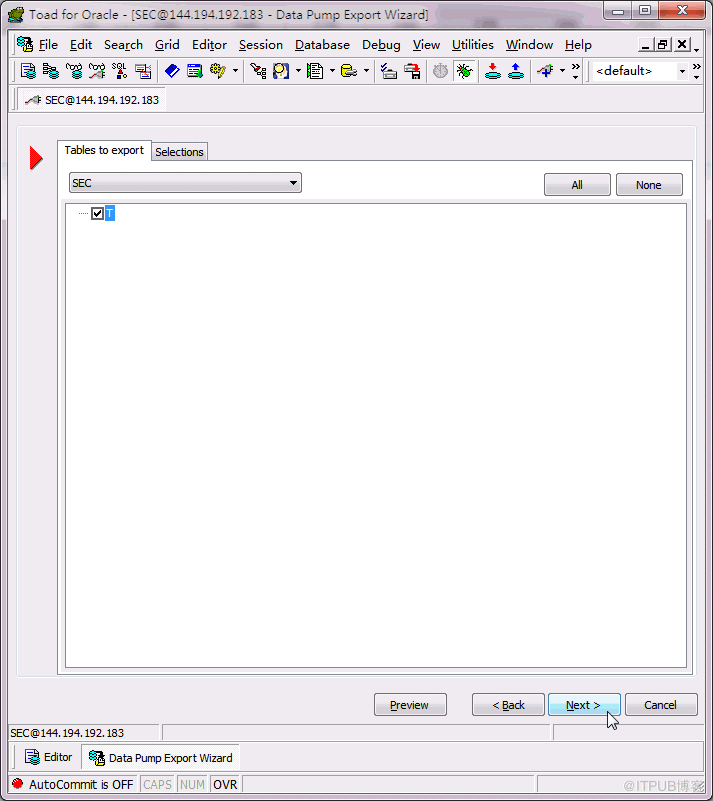Click the glasses with wrench toolbar icon
Screen dimensions: 713x801
97,71
